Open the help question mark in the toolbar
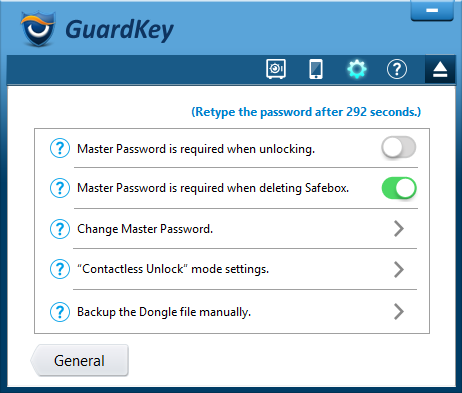This screenshot has height=393, width=462. point(397,69)
